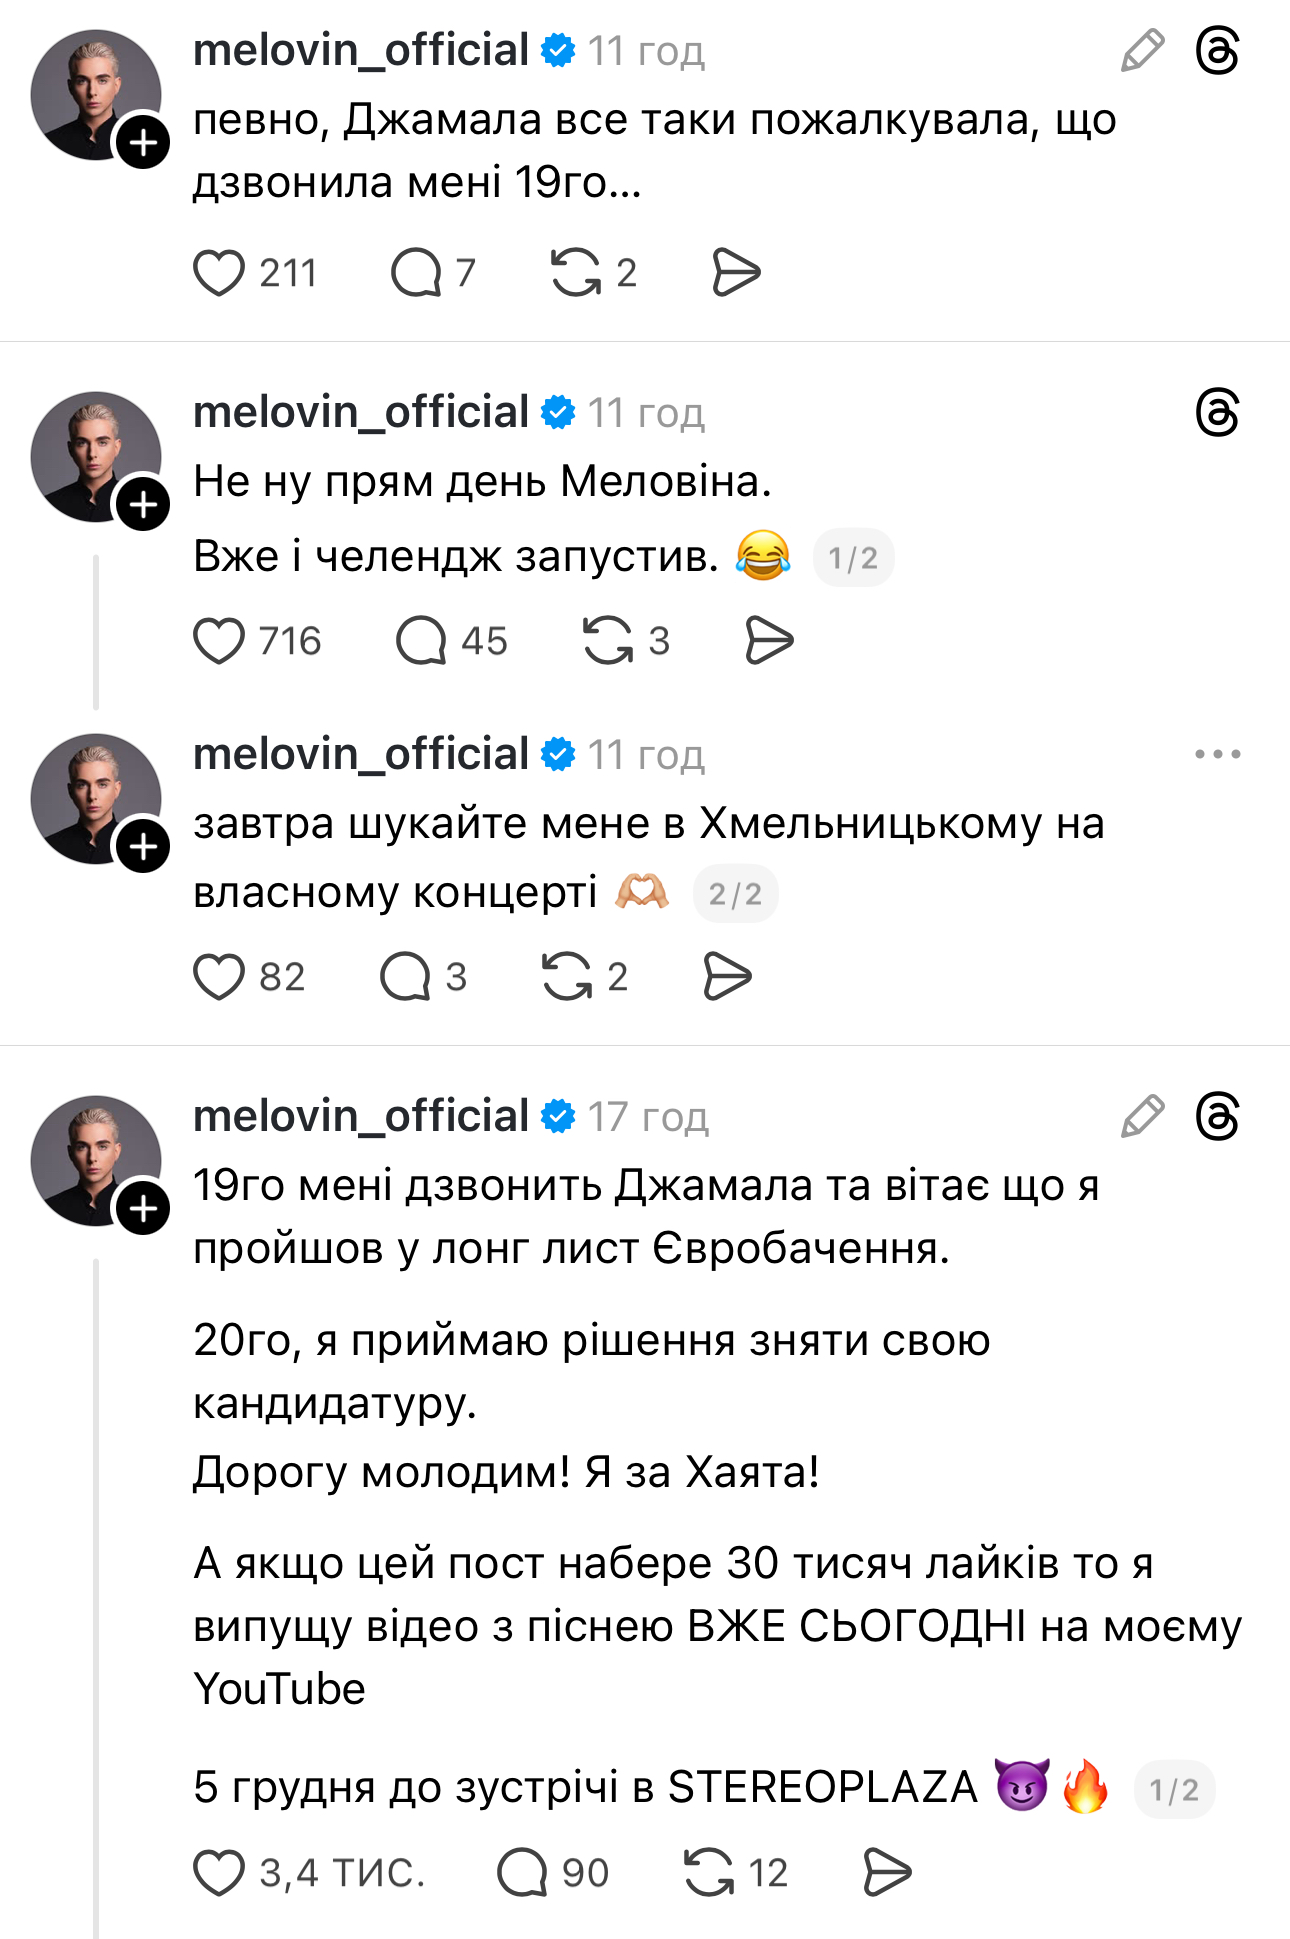Open comments on the post with 7 replies
1290x1939 pixels.
416,273
